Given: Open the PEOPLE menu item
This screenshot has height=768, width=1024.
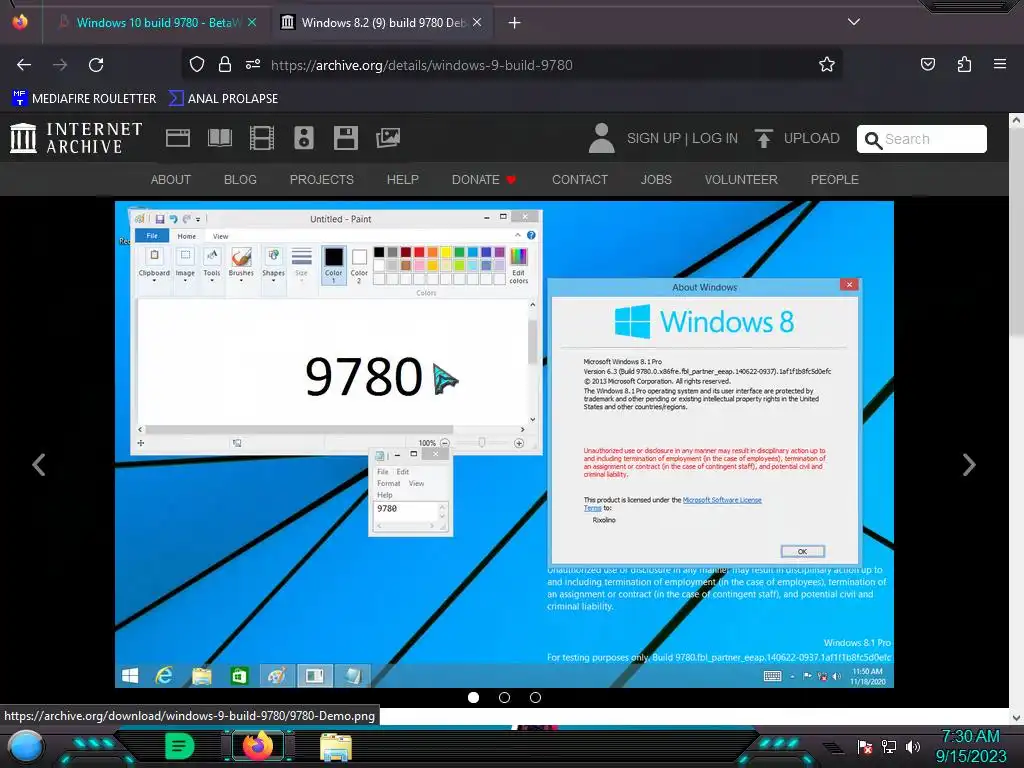Looking at the screenshot, I should (x=835, y=180).
